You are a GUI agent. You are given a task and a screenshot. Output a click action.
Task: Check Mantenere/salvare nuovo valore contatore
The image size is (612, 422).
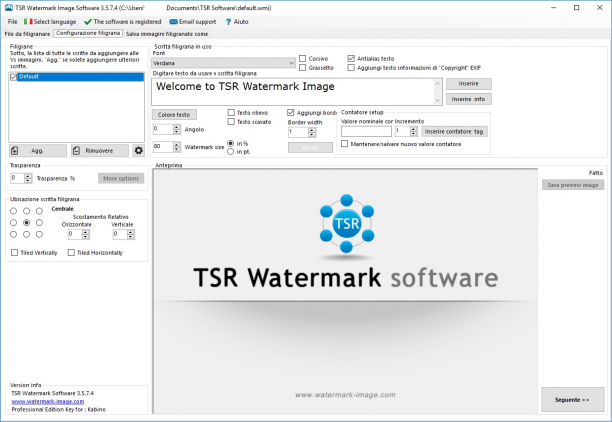point(344,144)
